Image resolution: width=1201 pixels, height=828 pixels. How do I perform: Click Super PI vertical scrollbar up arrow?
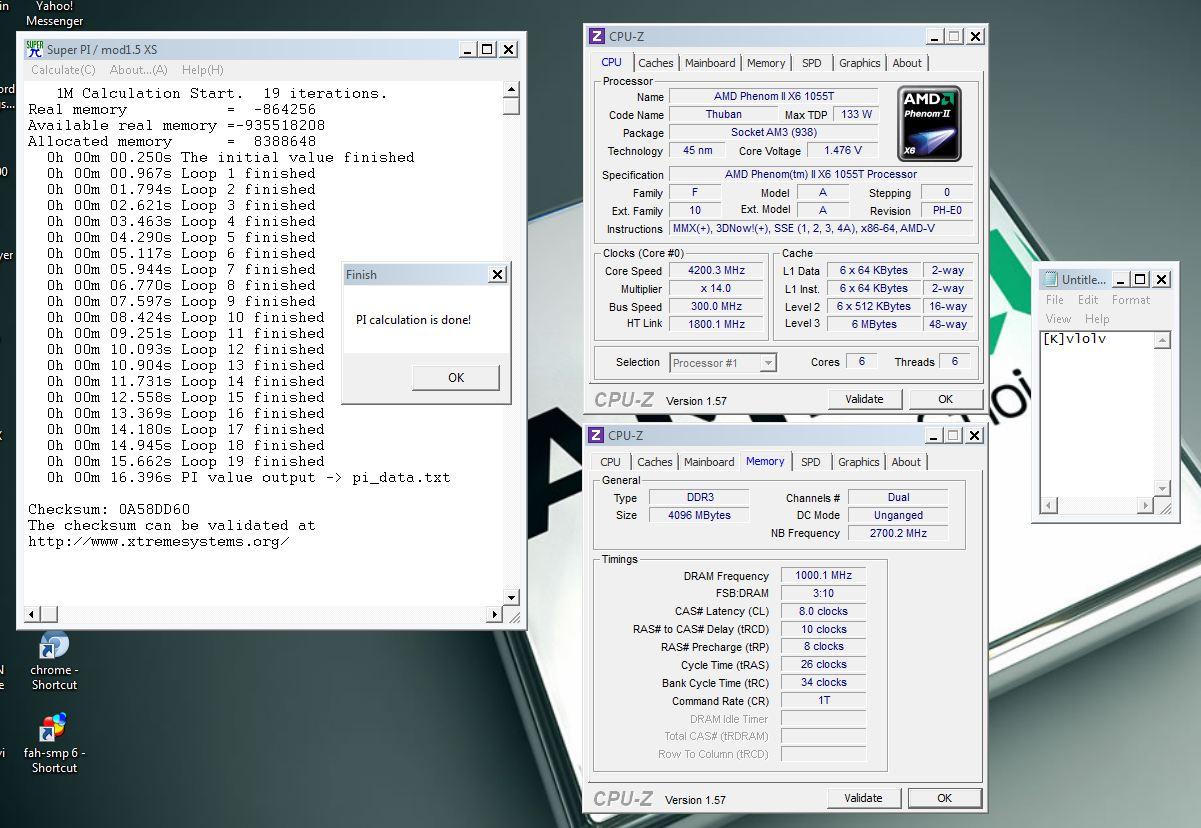(511, 89)
